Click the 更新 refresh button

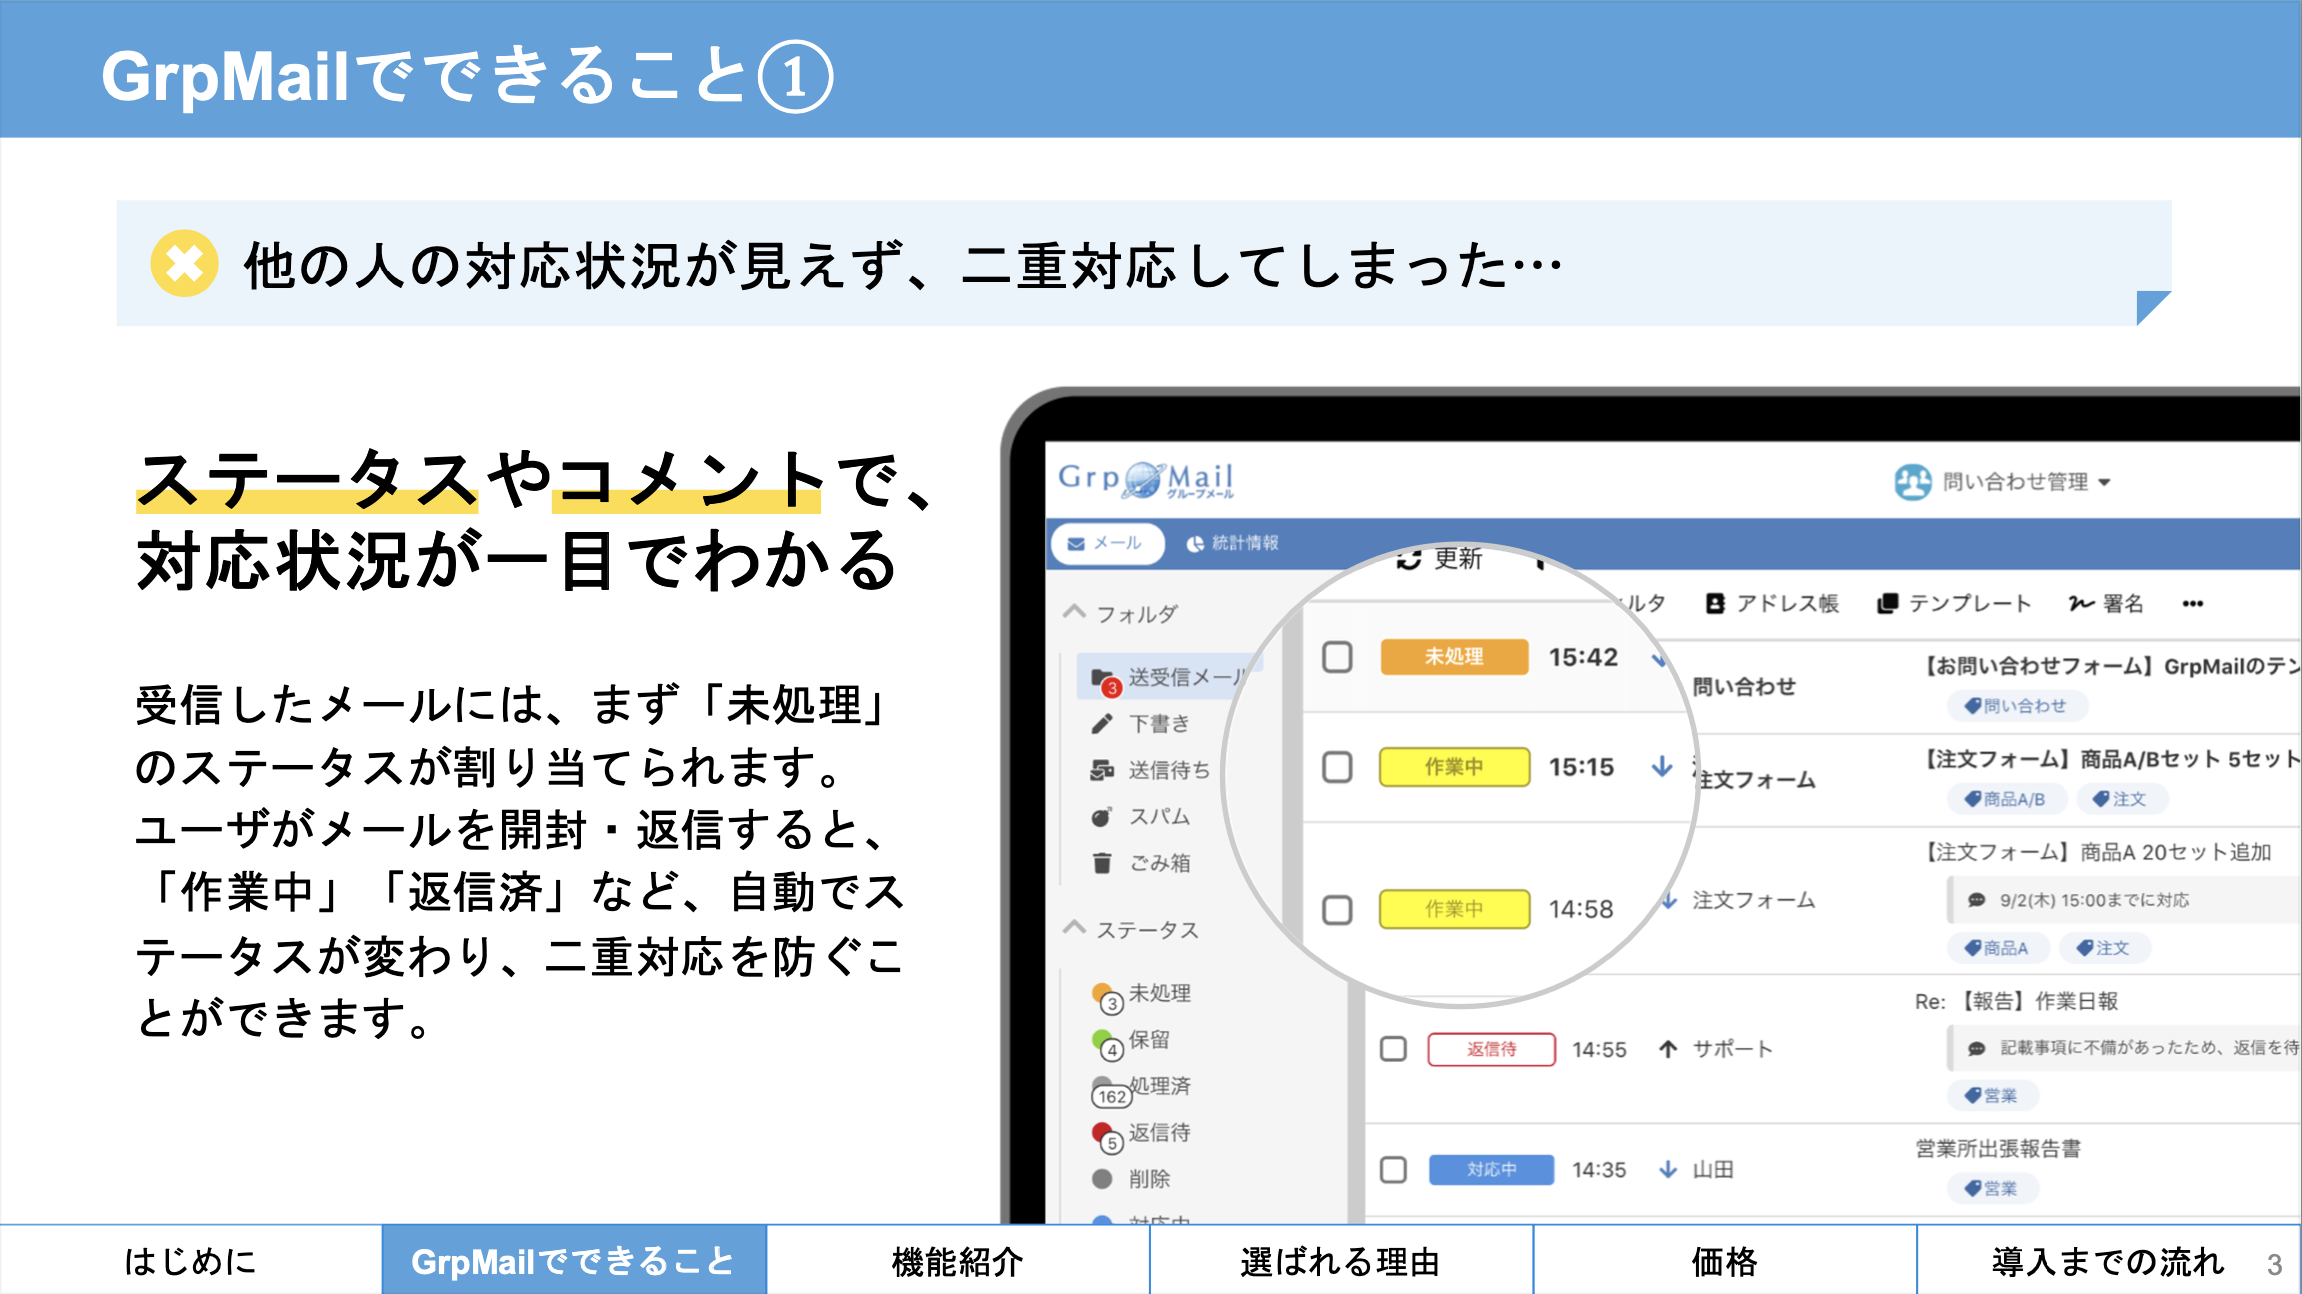[x=1439, y=559]
